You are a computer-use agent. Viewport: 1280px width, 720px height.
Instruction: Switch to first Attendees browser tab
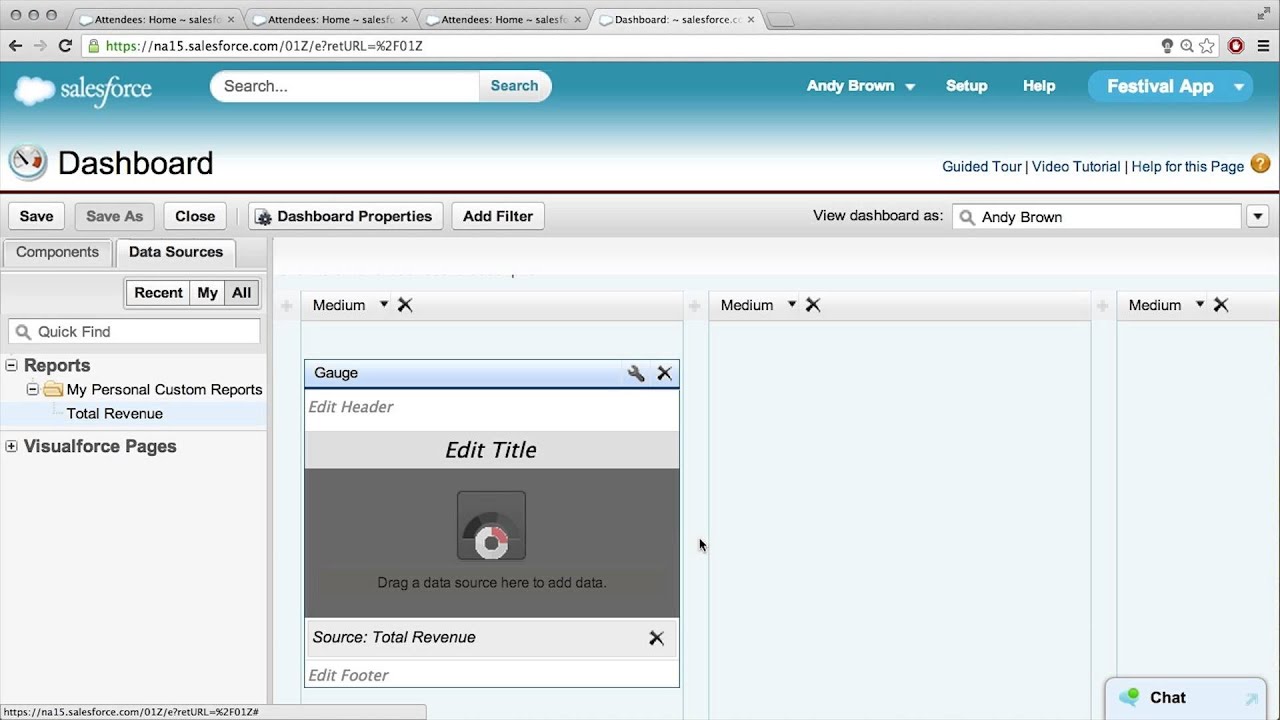pyautogui.click(x=156, y=19)
